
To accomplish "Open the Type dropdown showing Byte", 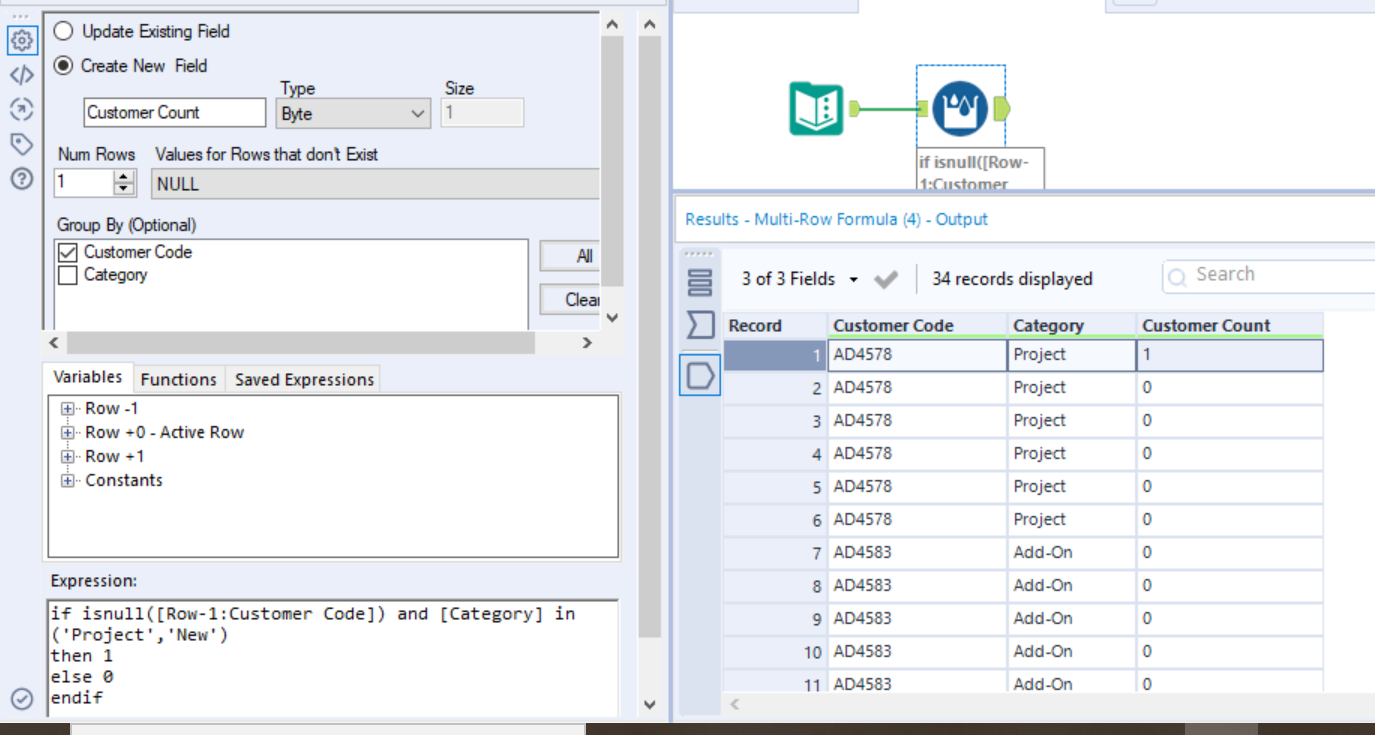I will tap(353, 114).
